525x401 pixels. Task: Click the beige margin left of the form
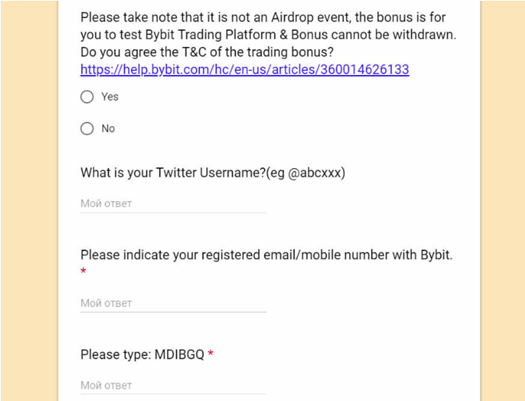pyautogui.click(x=29, y=200)
